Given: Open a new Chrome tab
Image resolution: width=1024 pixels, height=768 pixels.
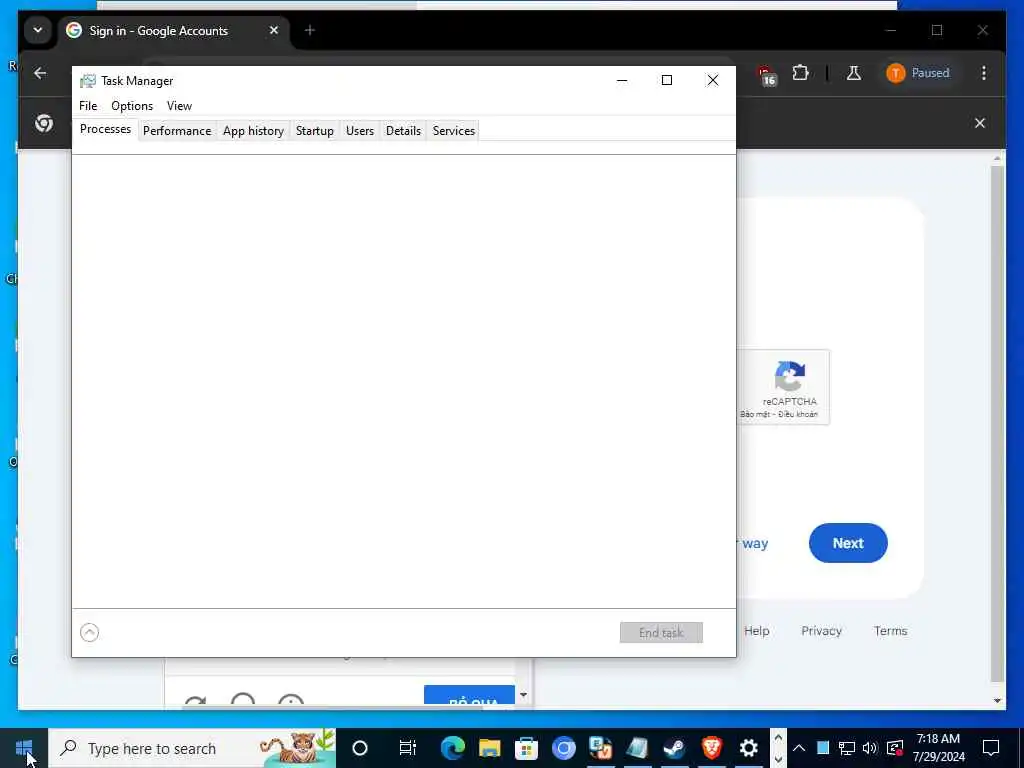Looking at the screenshot, I should (x=310, y=30).
